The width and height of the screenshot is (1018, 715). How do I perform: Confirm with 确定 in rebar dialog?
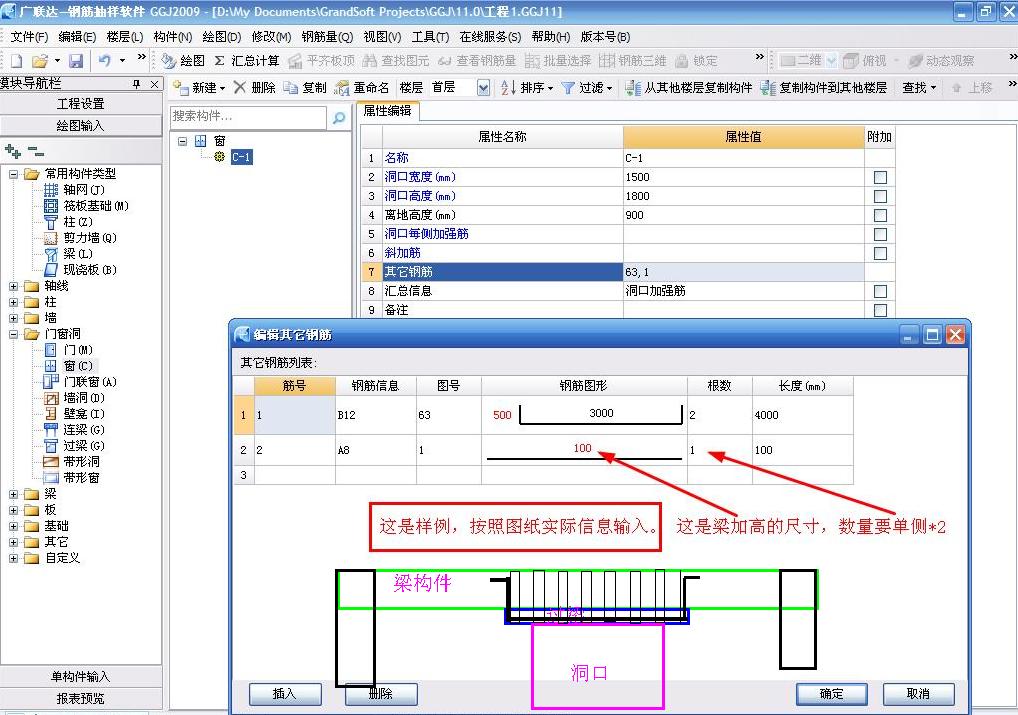(831, 694)
